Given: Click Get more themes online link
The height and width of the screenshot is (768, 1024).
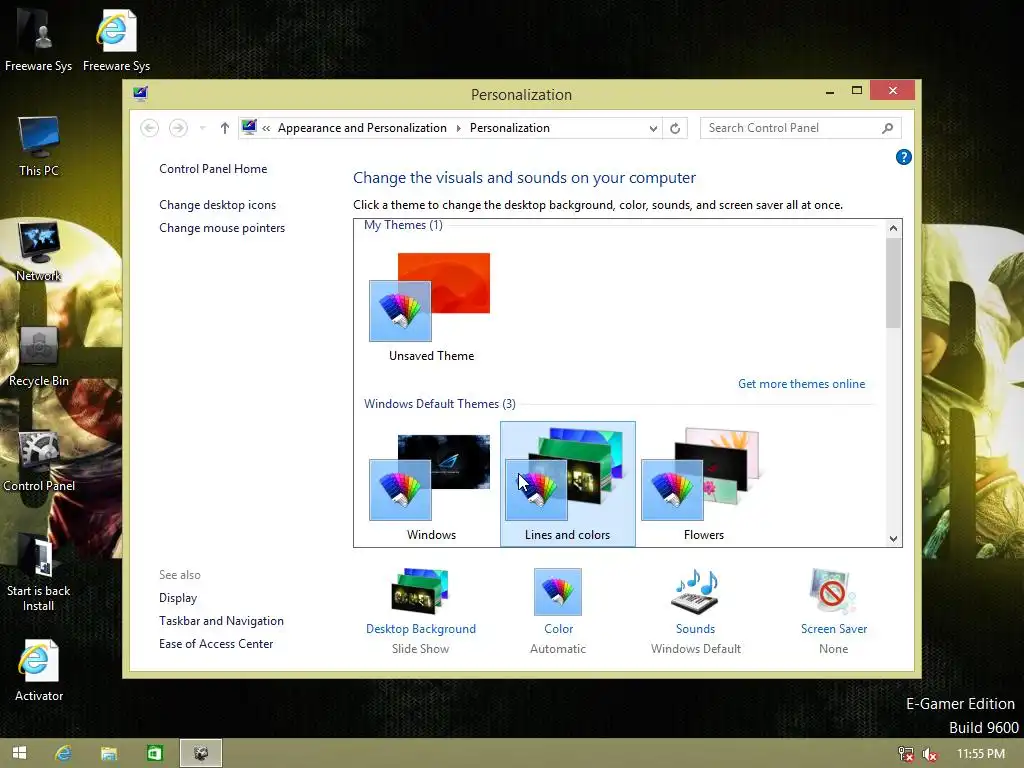Looking at the screenshot, I should click(801, 384).
